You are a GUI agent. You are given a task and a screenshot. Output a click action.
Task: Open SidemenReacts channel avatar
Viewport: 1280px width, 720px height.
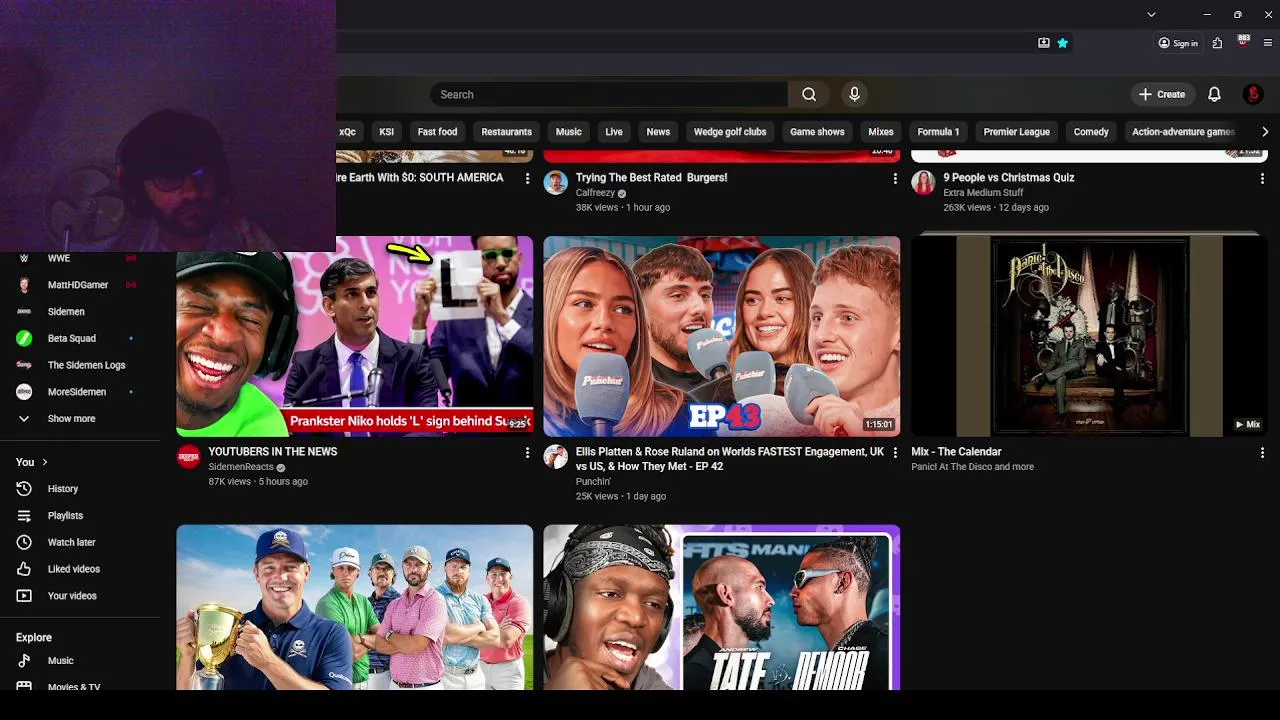pyautogui.click(x=188, y=457)
